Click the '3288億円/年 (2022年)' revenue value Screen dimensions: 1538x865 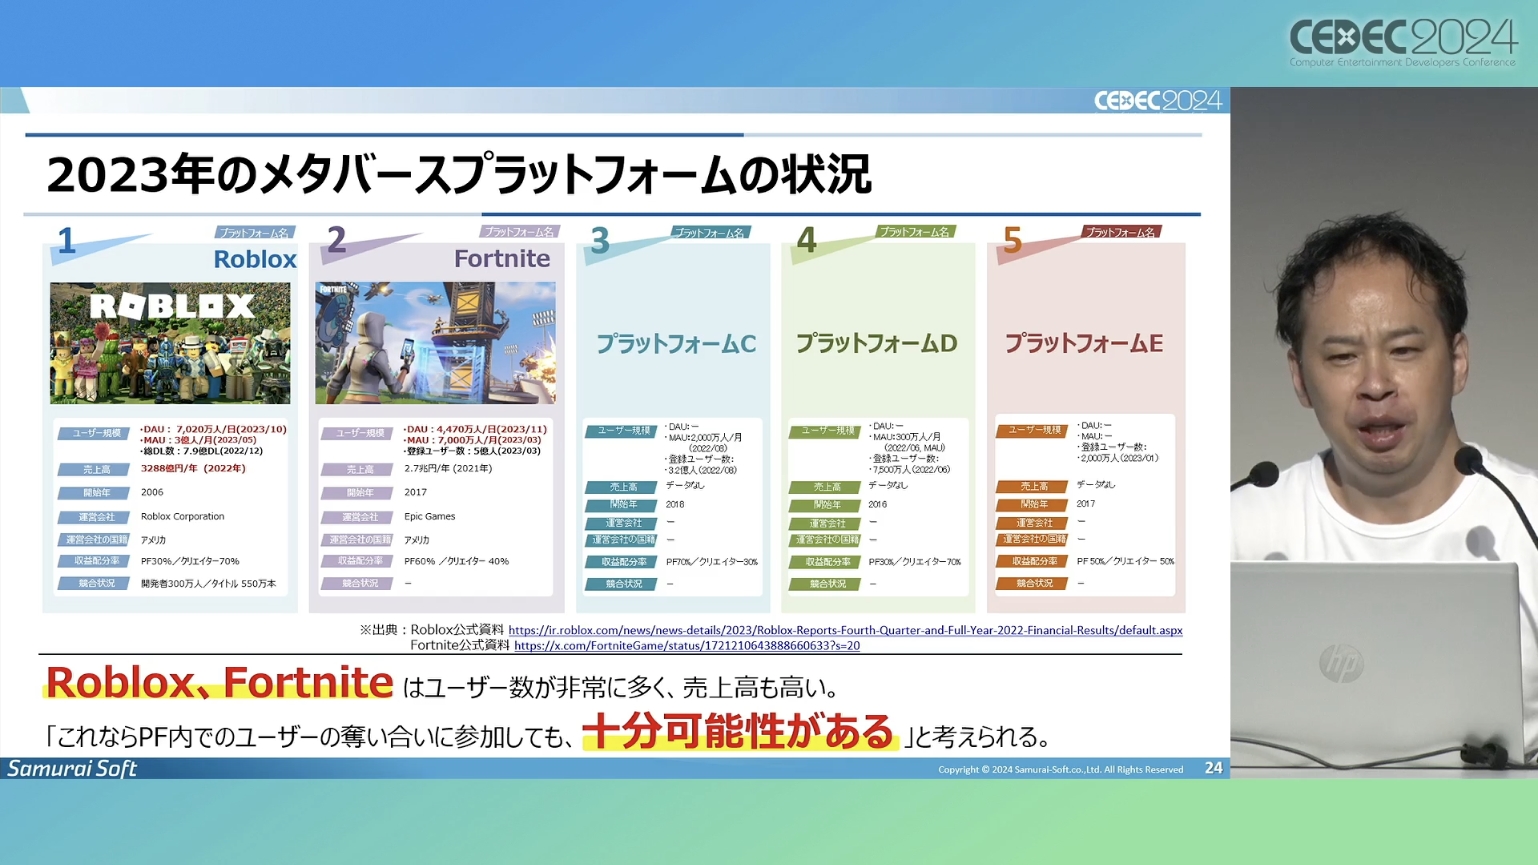click(193, 468)
